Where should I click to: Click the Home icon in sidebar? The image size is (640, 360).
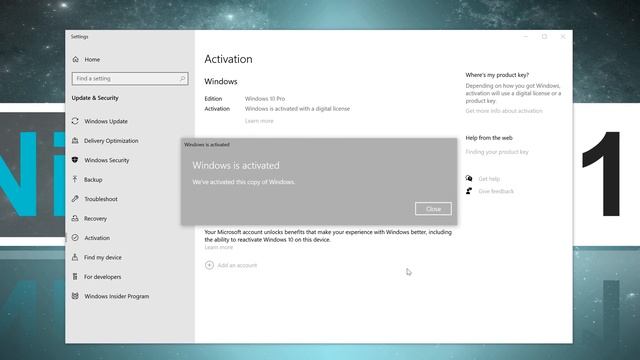[x=76, y=59]
